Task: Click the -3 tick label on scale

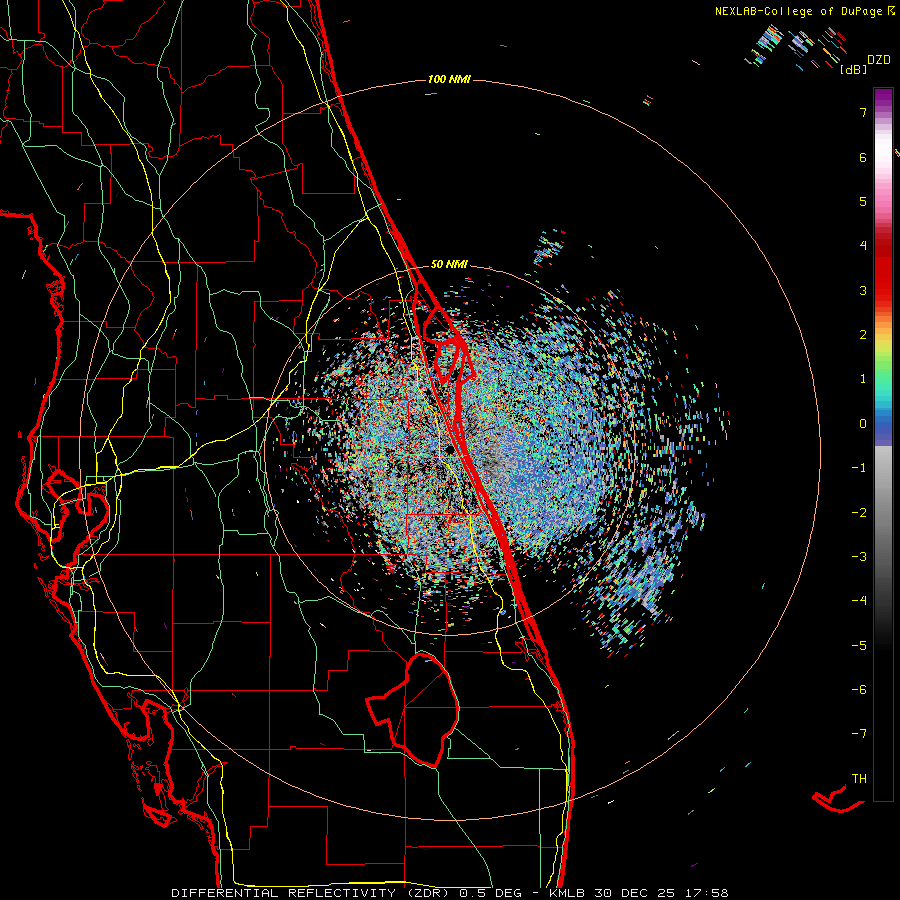Action: coord(859,557)
